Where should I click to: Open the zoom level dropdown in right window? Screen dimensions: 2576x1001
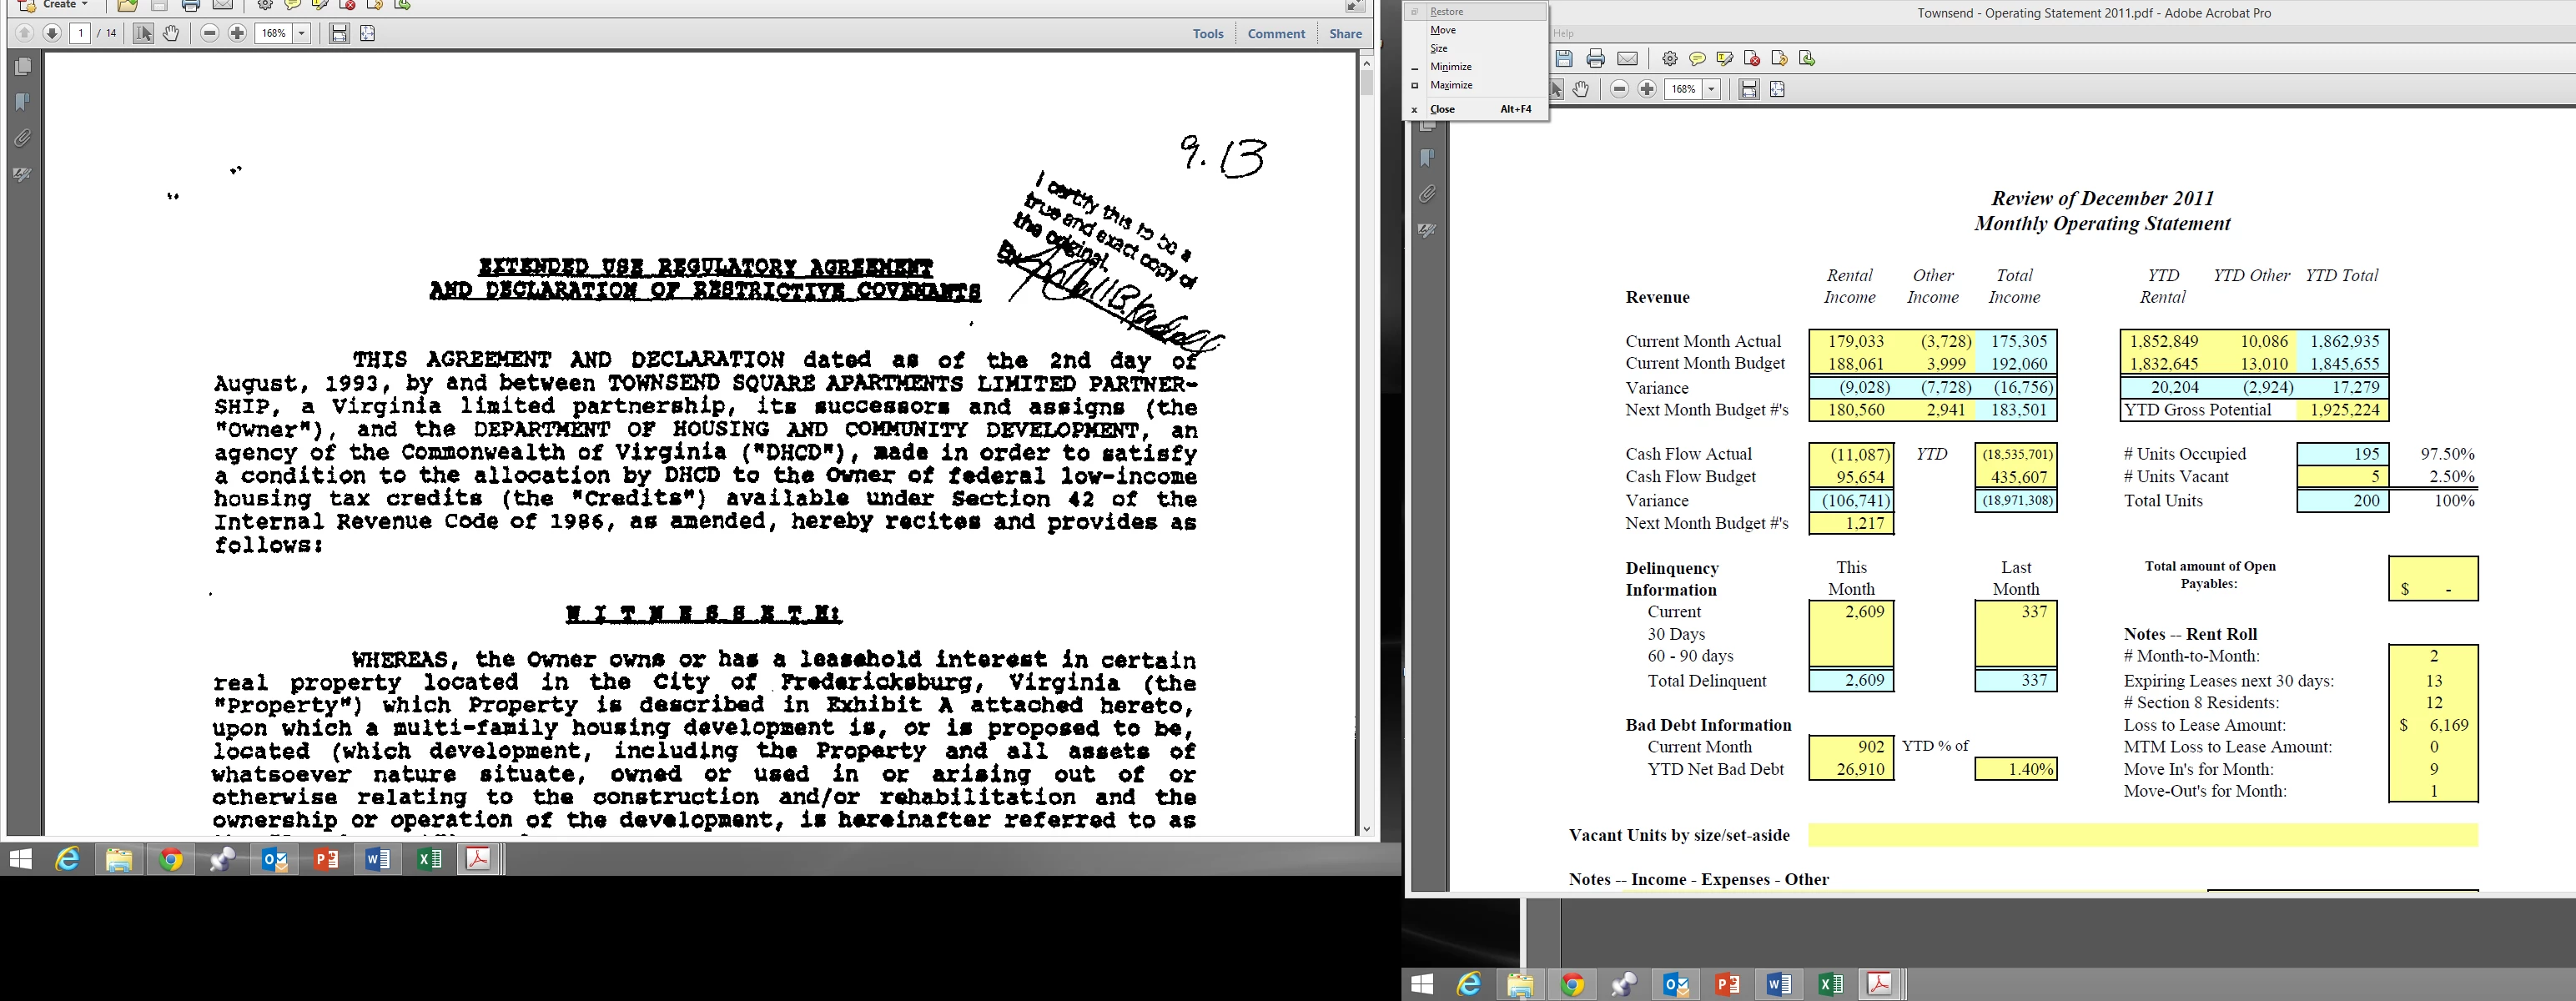point(1711,89)
